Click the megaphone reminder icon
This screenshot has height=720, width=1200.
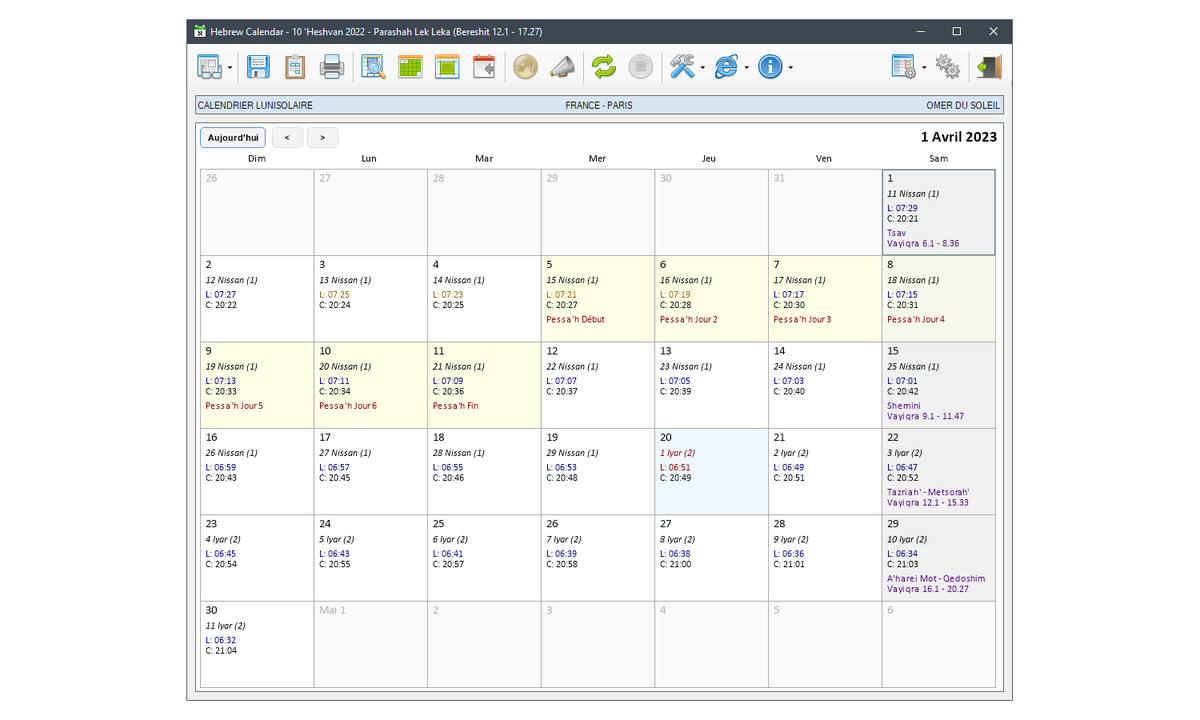pos(562,67)
